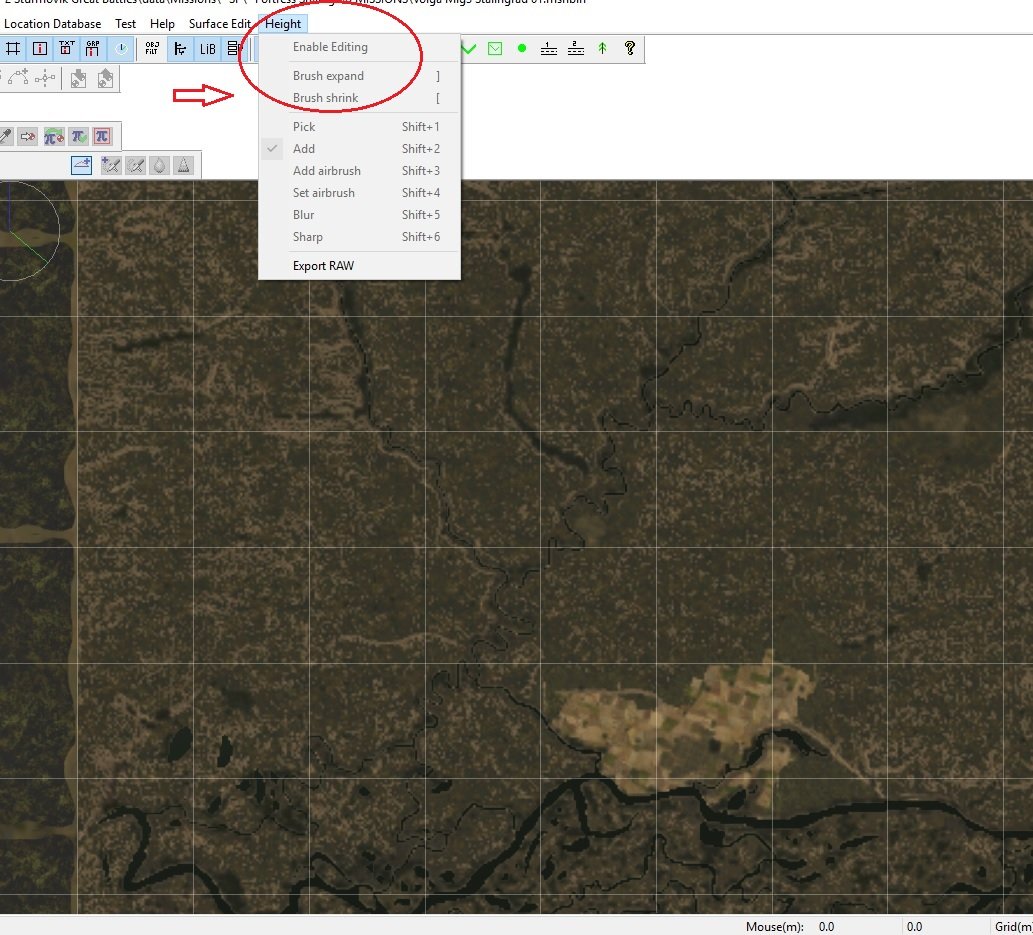This screenshot has width=1033, height=935.
Task: Select the blur droplet tool icon
Action: (159, 165)
